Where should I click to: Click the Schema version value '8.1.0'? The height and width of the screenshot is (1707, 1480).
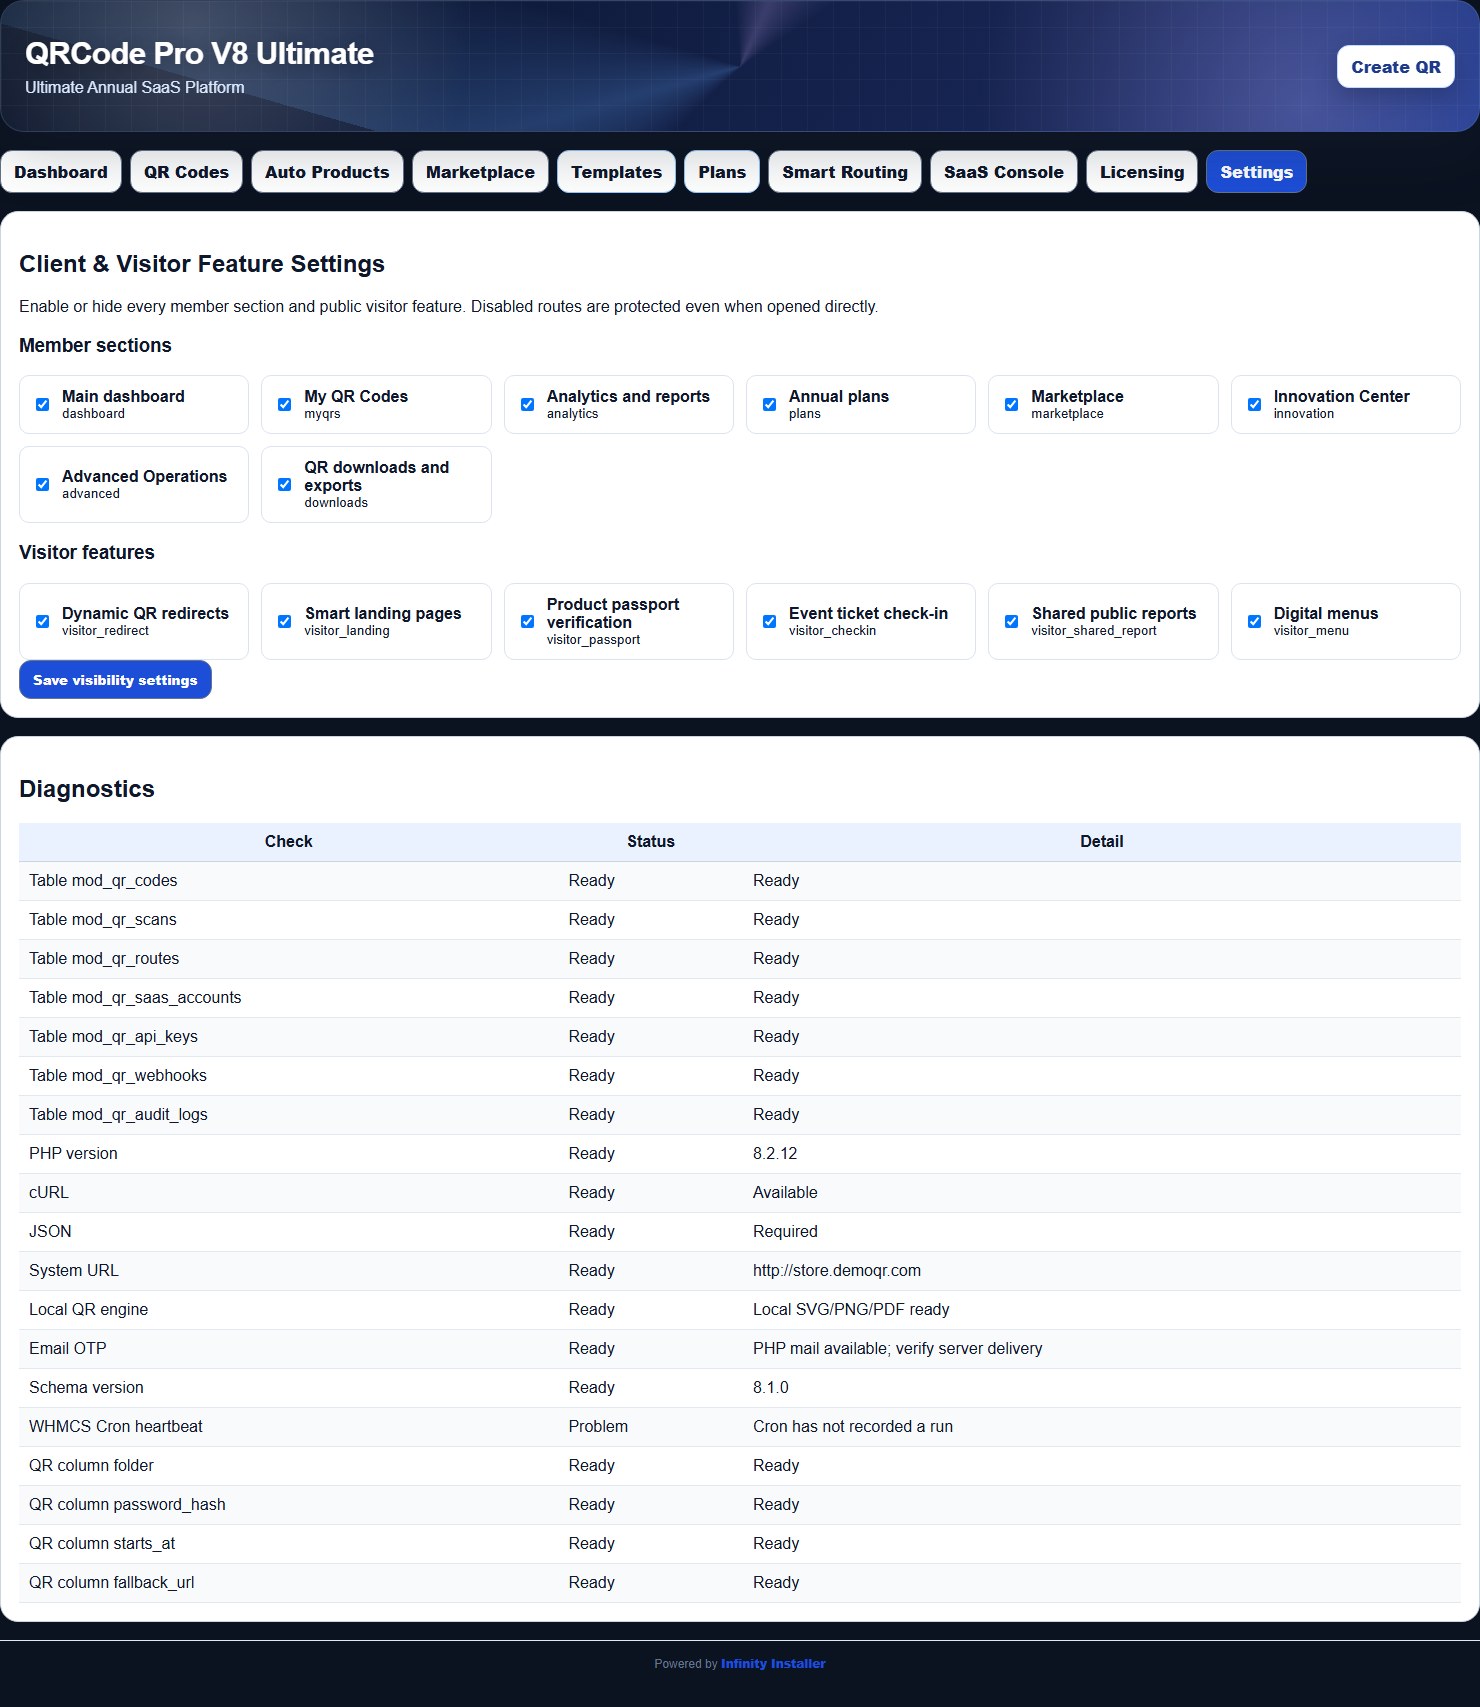(771, 1387)
